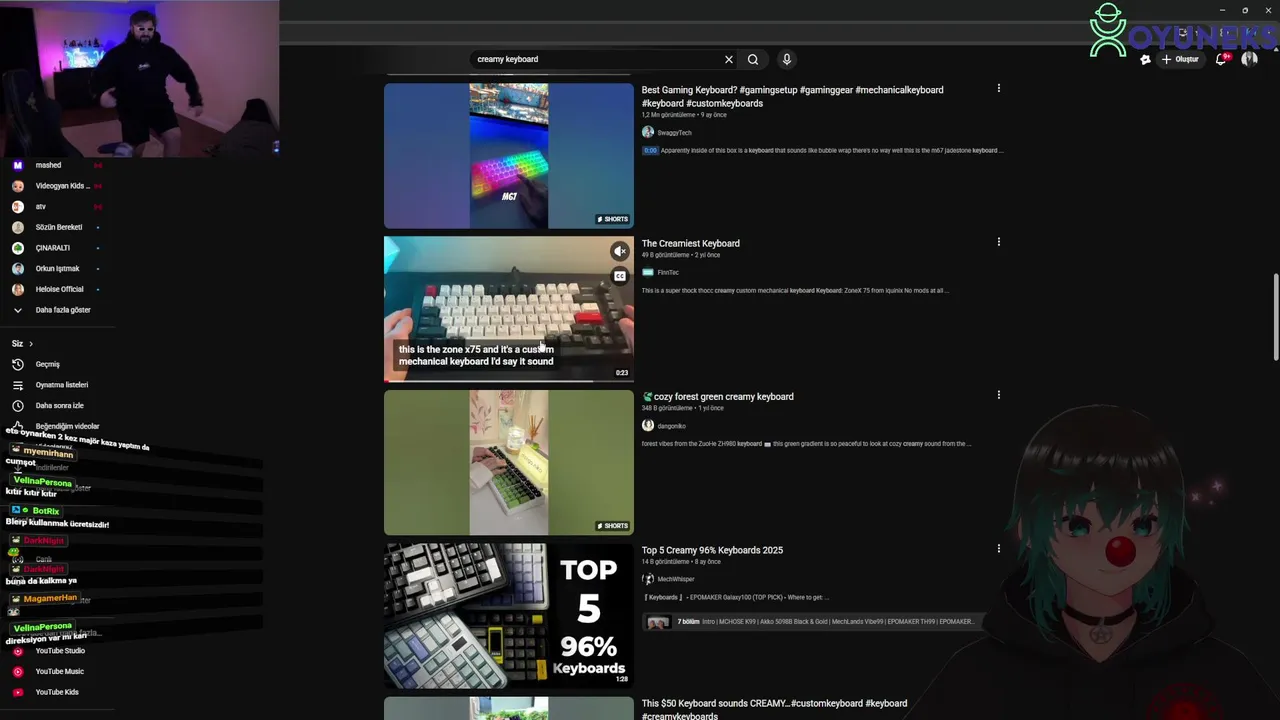Open Top 5 Creamy 96% Keyboards 2025 title
Viewport: 1280px width, 720px height.
[712, 550]
